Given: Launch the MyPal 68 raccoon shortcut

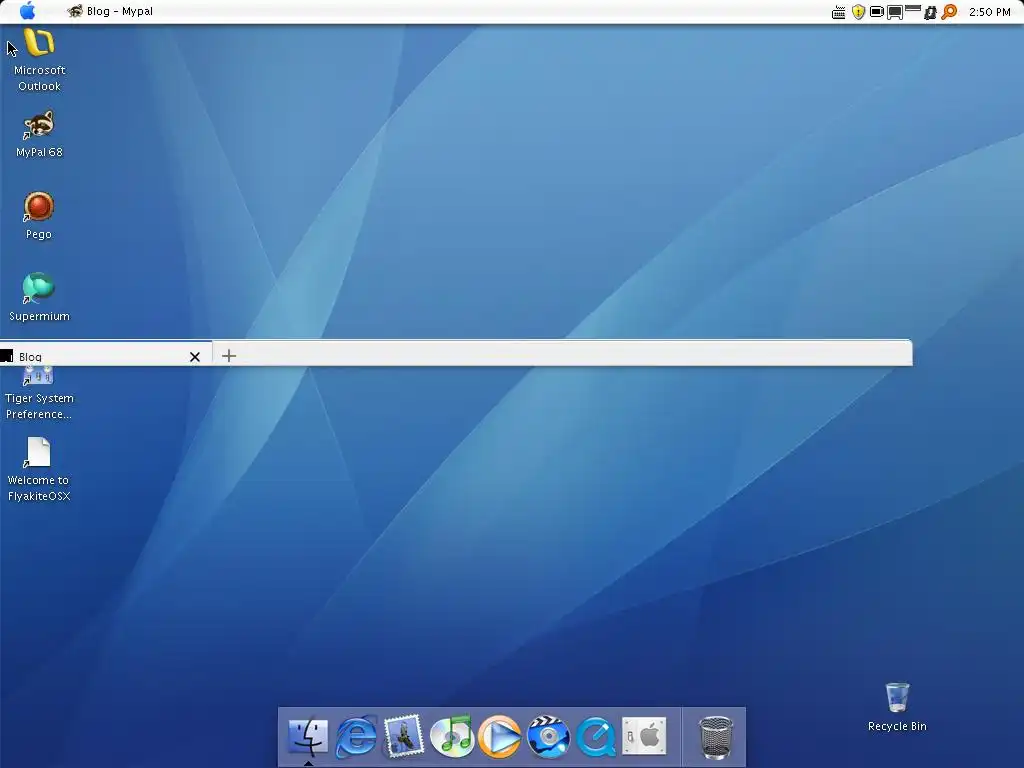Looking at the screenshot, I should [x=39, y=134].
